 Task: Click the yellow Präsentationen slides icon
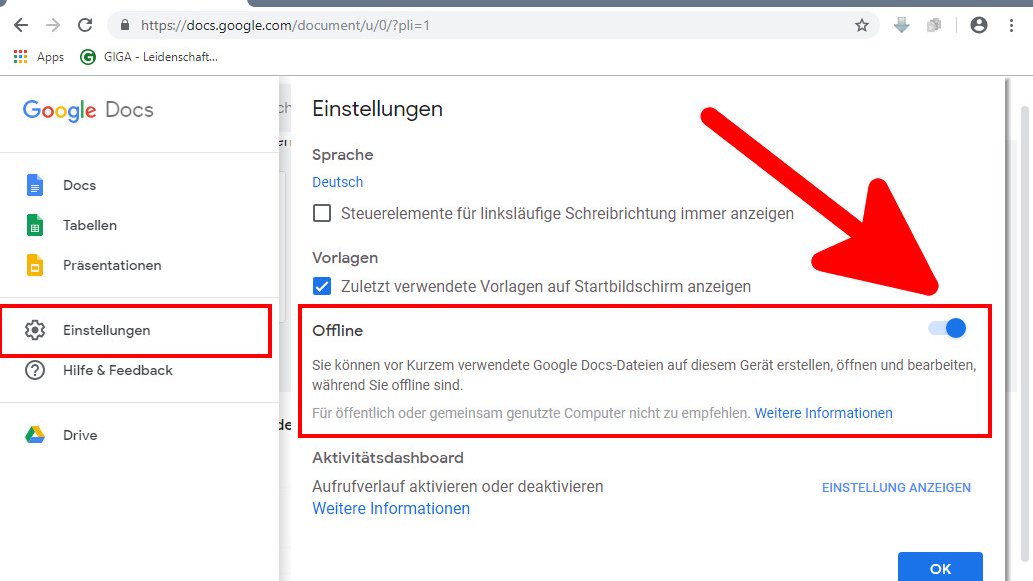[35, 265]
